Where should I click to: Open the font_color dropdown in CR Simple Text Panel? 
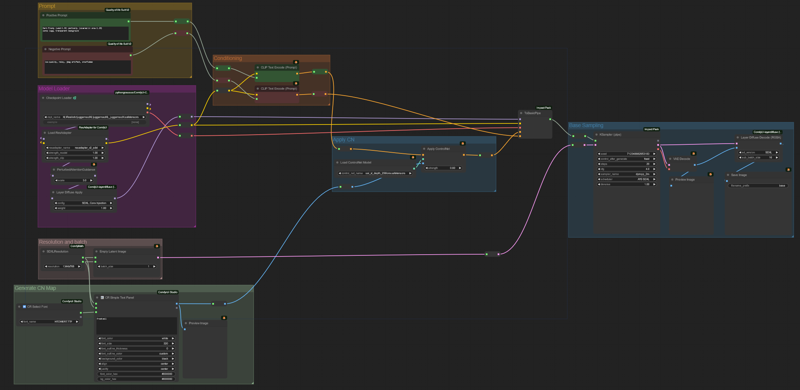136,338
